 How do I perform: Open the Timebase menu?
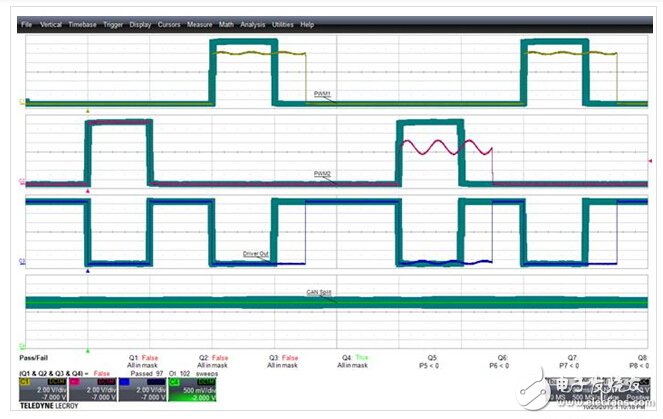[82, 24]
